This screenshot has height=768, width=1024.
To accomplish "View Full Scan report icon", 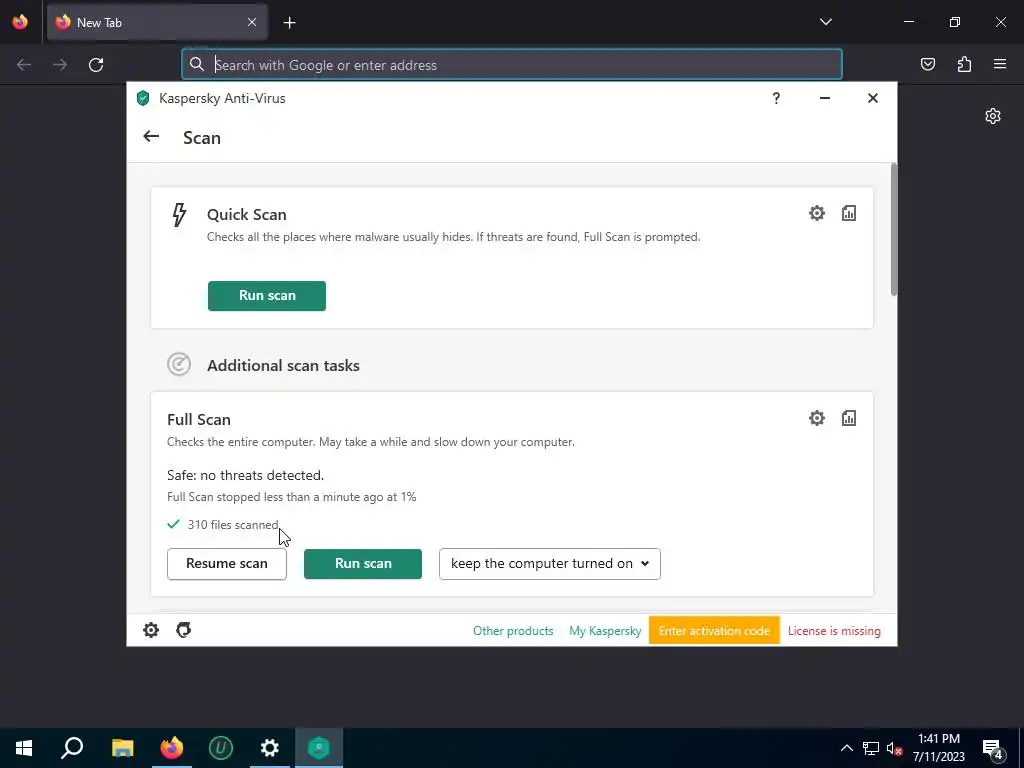I will point(848,418).
